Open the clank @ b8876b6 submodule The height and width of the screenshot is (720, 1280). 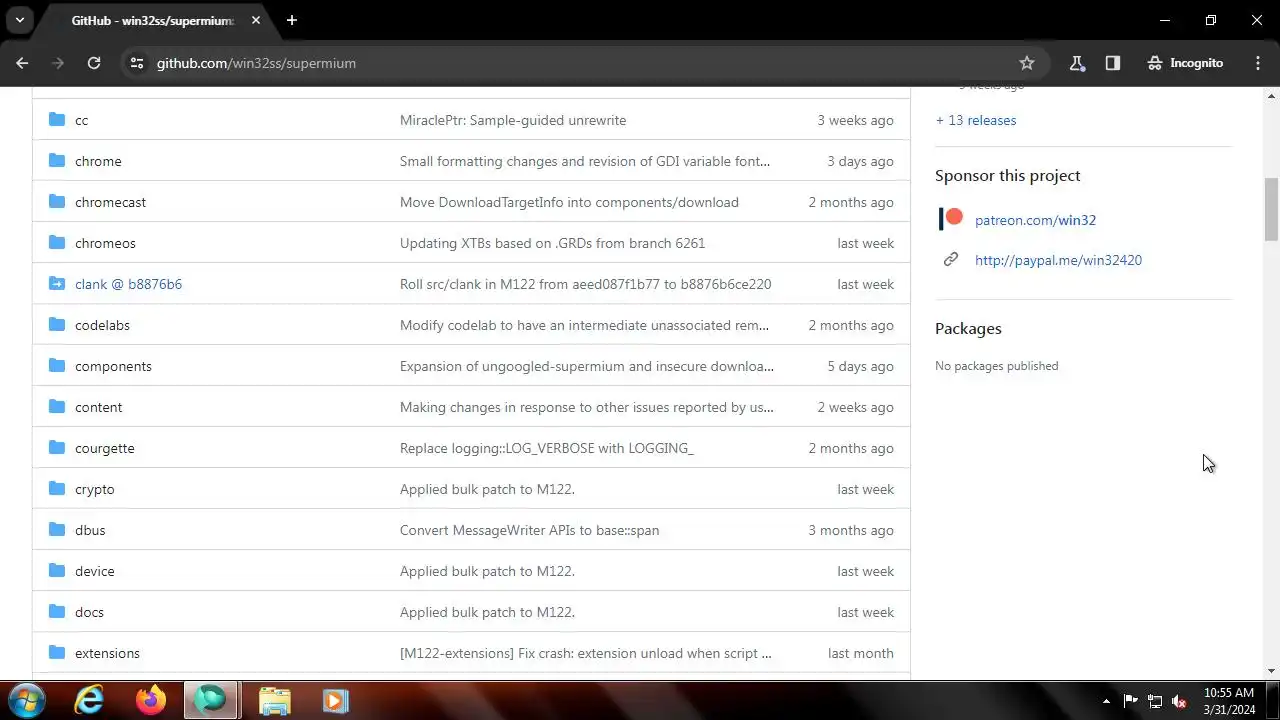point(128,284)
